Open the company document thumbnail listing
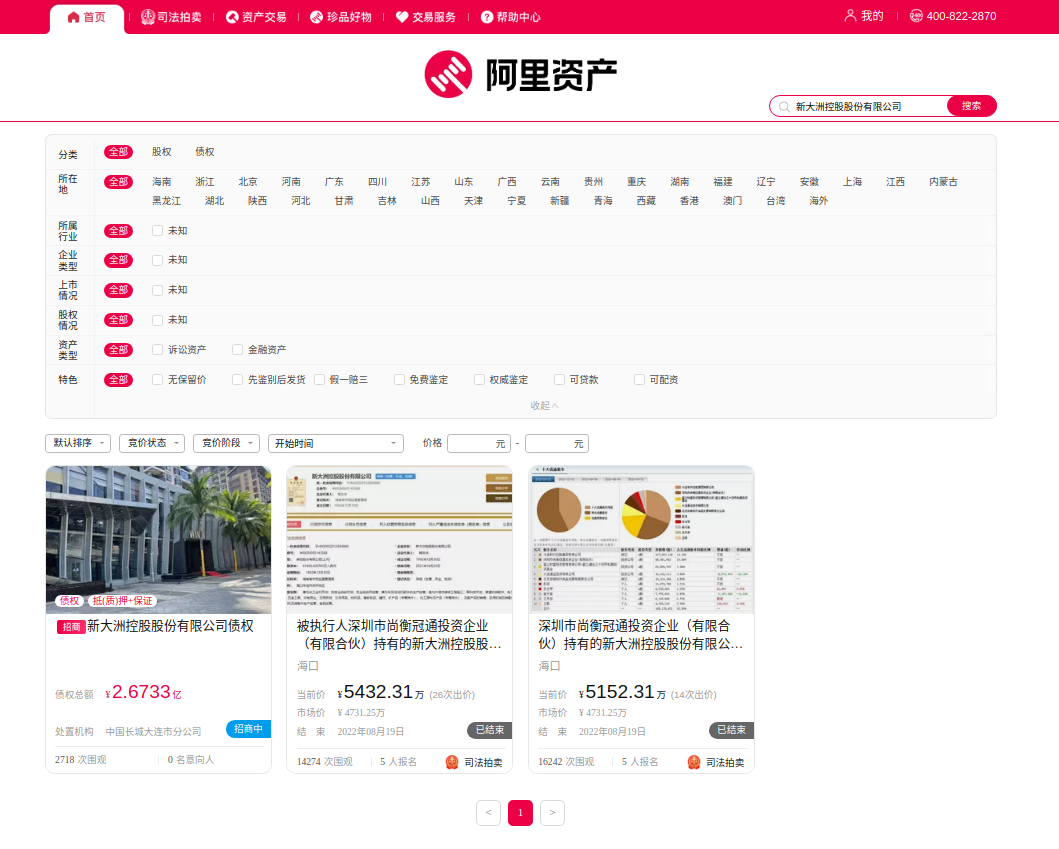1059x849 pixels. pos(400,540)
